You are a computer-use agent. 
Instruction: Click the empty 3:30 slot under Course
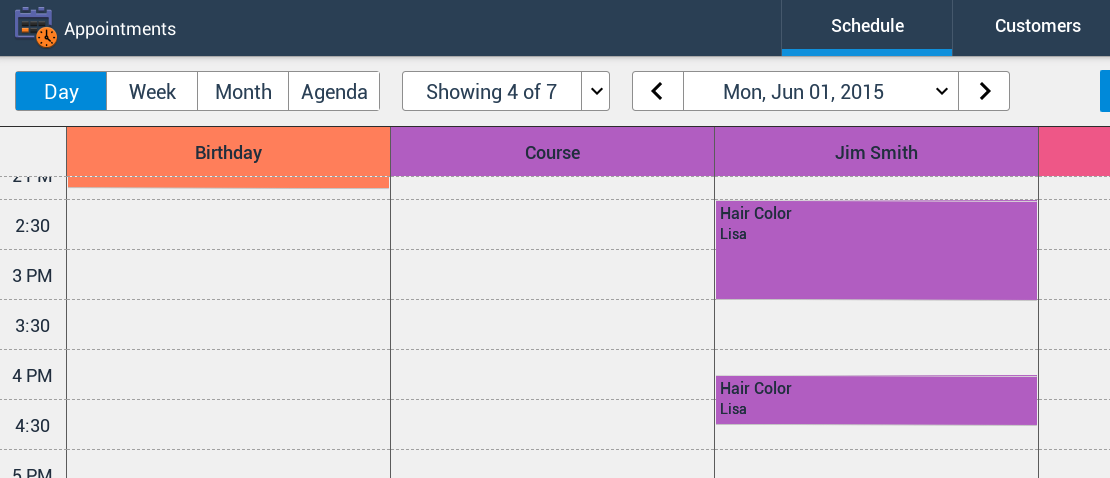pos(553,324)
